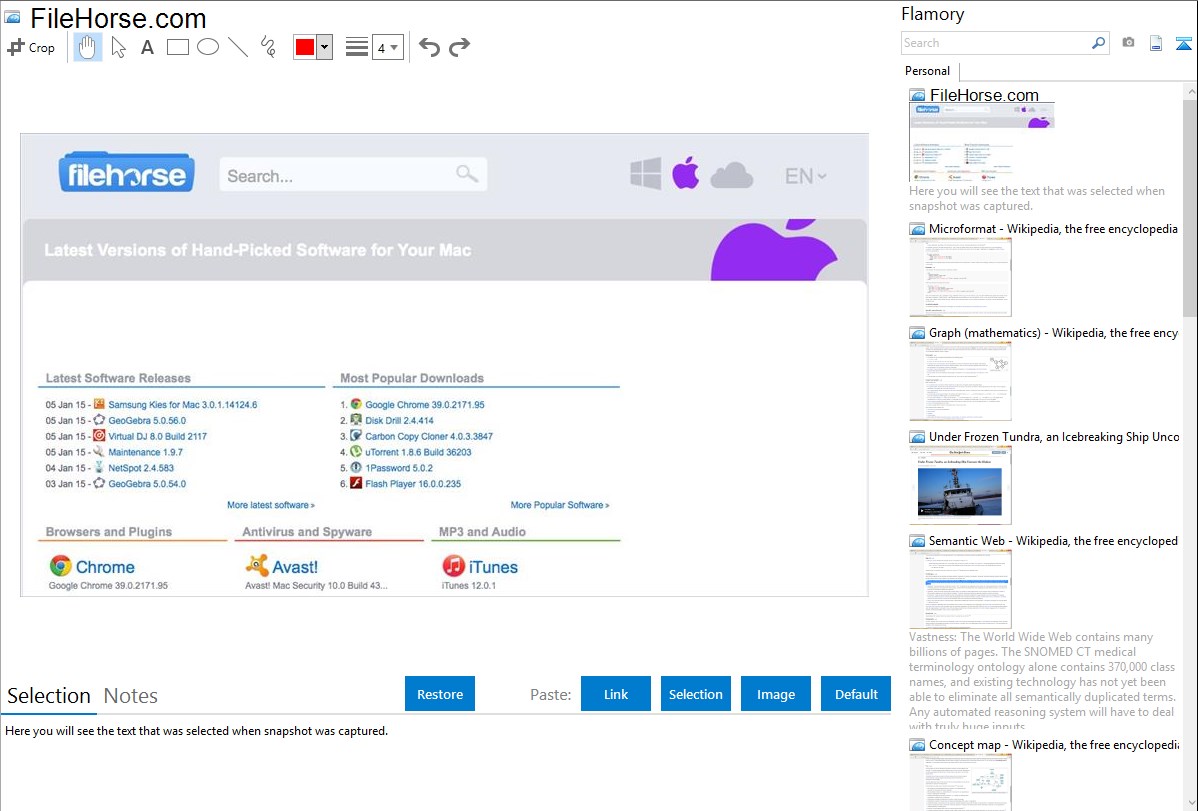Open the Selection tab
Viewport: 1198px width, 811px height.
(x=49, y=696)
